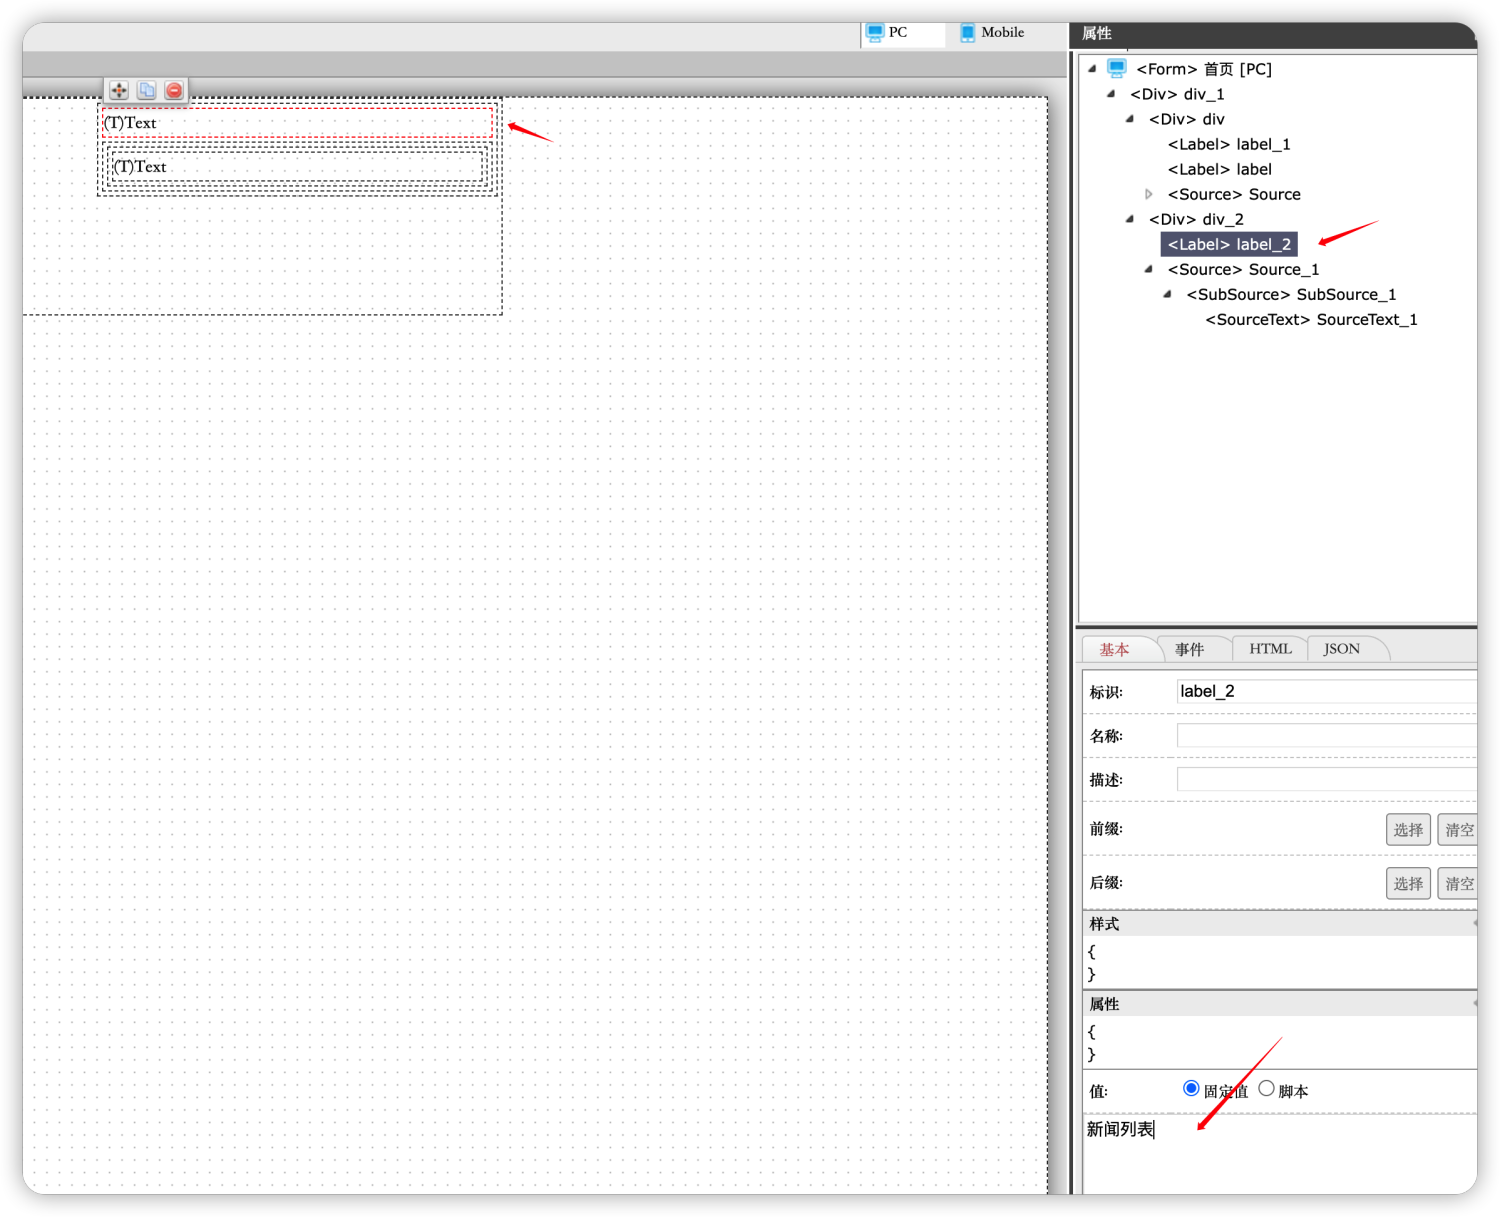Click the monitor icon beside Form 首页
Screen dimensions: 1500x1217
[1117, 69]
